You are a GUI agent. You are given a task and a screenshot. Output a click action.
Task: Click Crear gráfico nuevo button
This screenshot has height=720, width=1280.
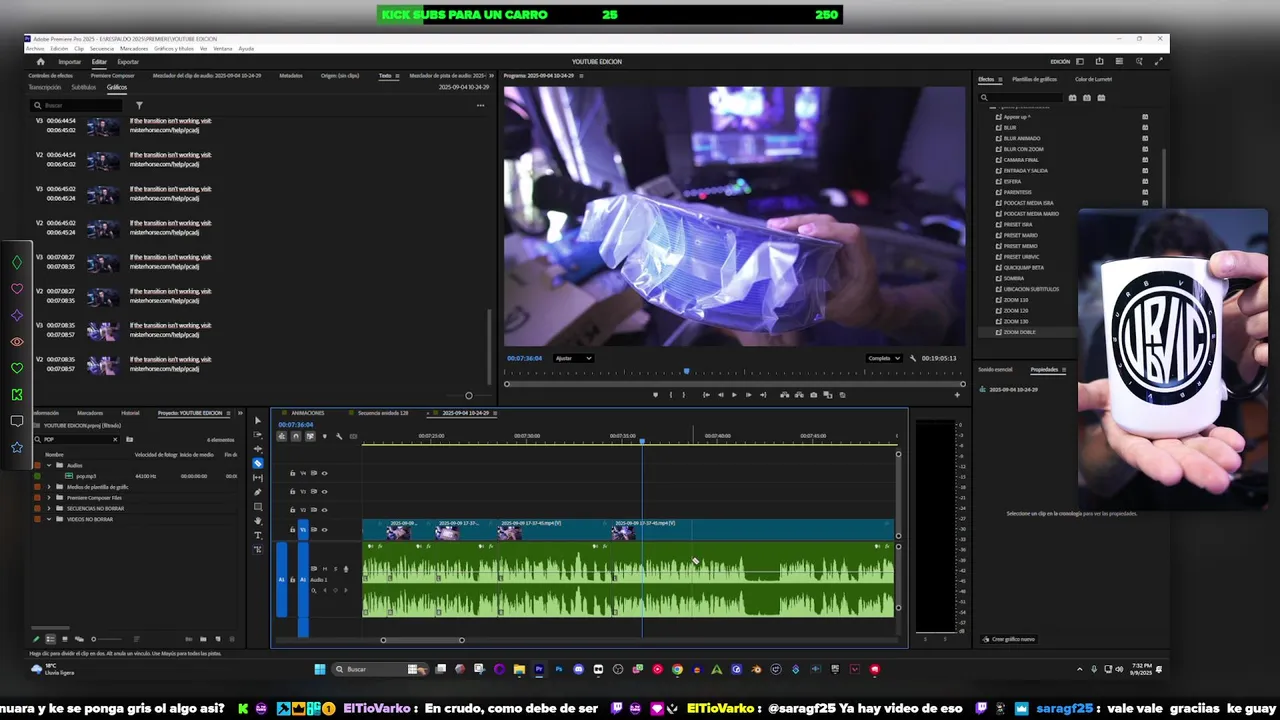point(1009,639)
